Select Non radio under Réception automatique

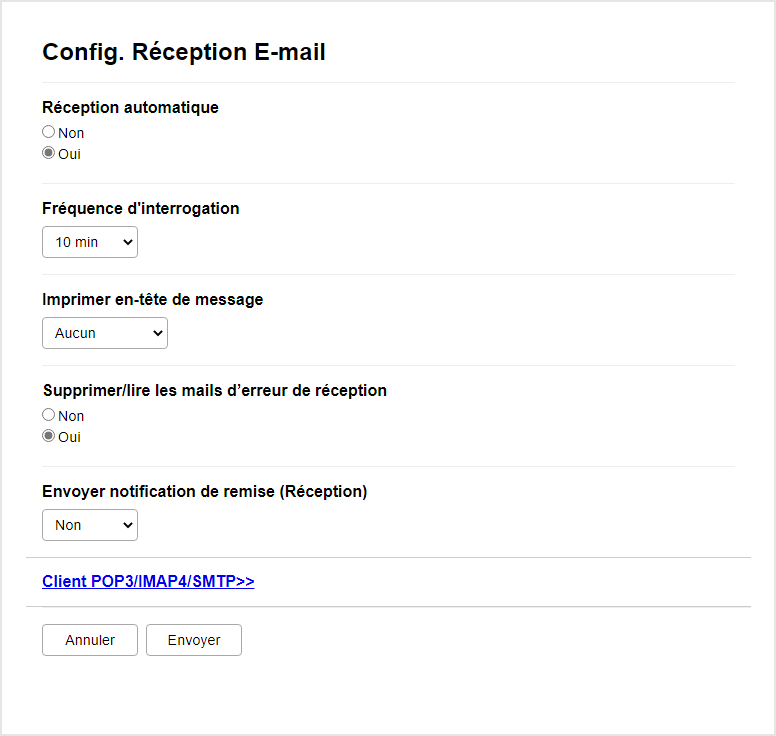click(x=48, y=132)
